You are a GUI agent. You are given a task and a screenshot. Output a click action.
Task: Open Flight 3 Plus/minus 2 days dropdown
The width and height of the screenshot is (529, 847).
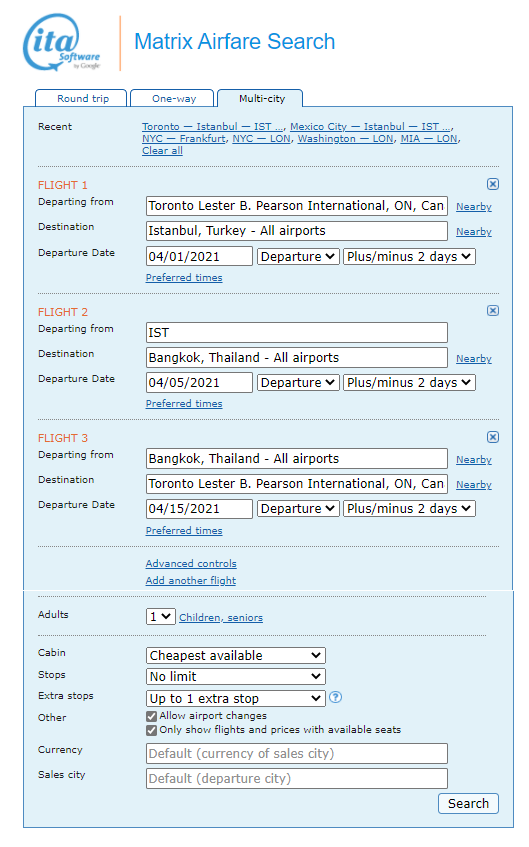[x=409, y=508]
